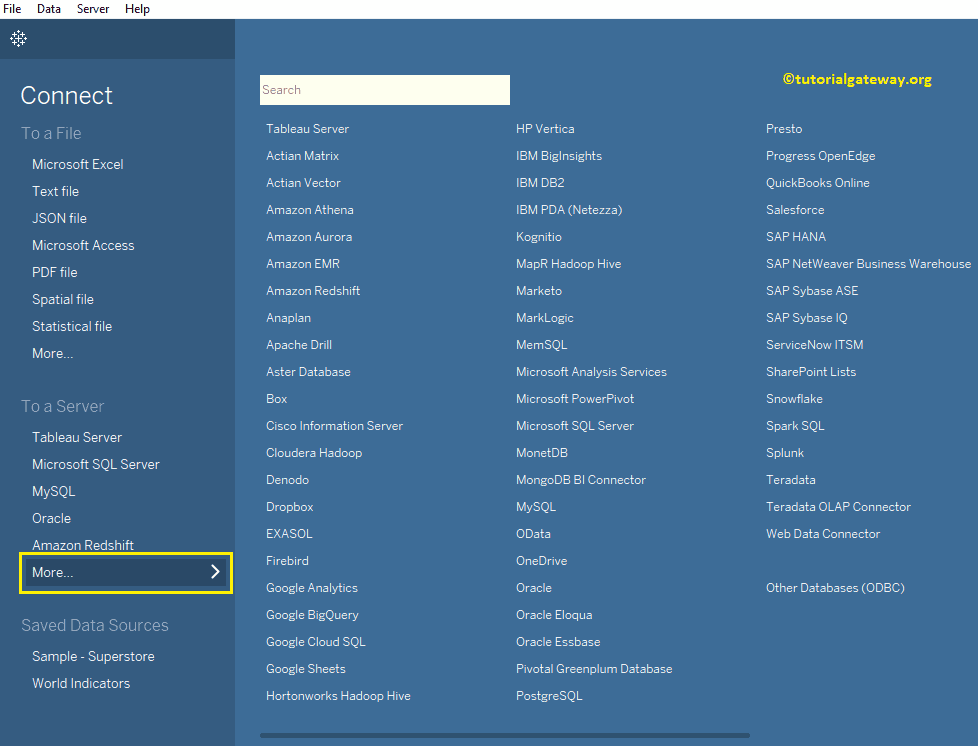The image size is (978, 746).
Task: Select Tableau Server in left sidebar
Action: click(x=77, y=437)
